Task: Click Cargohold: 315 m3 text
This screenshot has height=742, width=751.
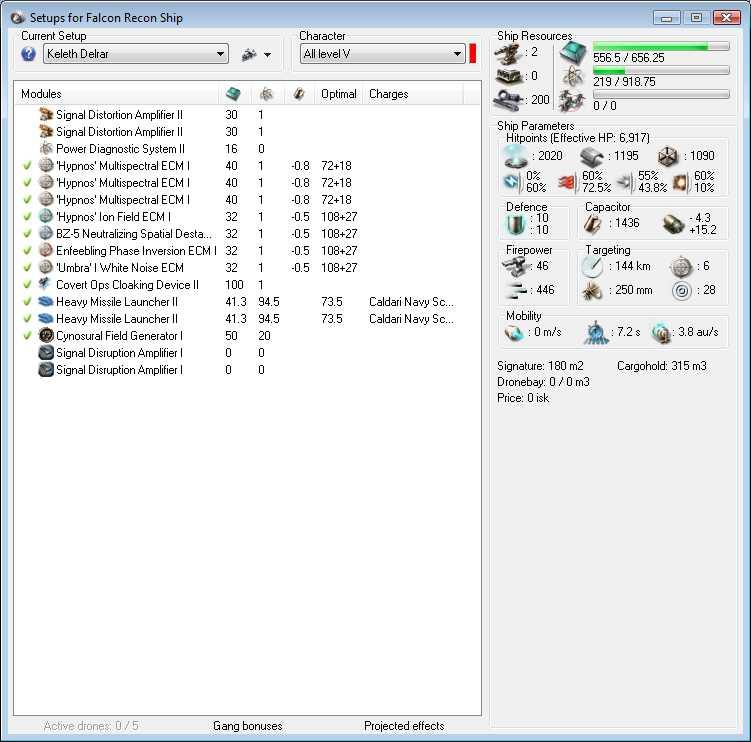Action: coord(661,366)
